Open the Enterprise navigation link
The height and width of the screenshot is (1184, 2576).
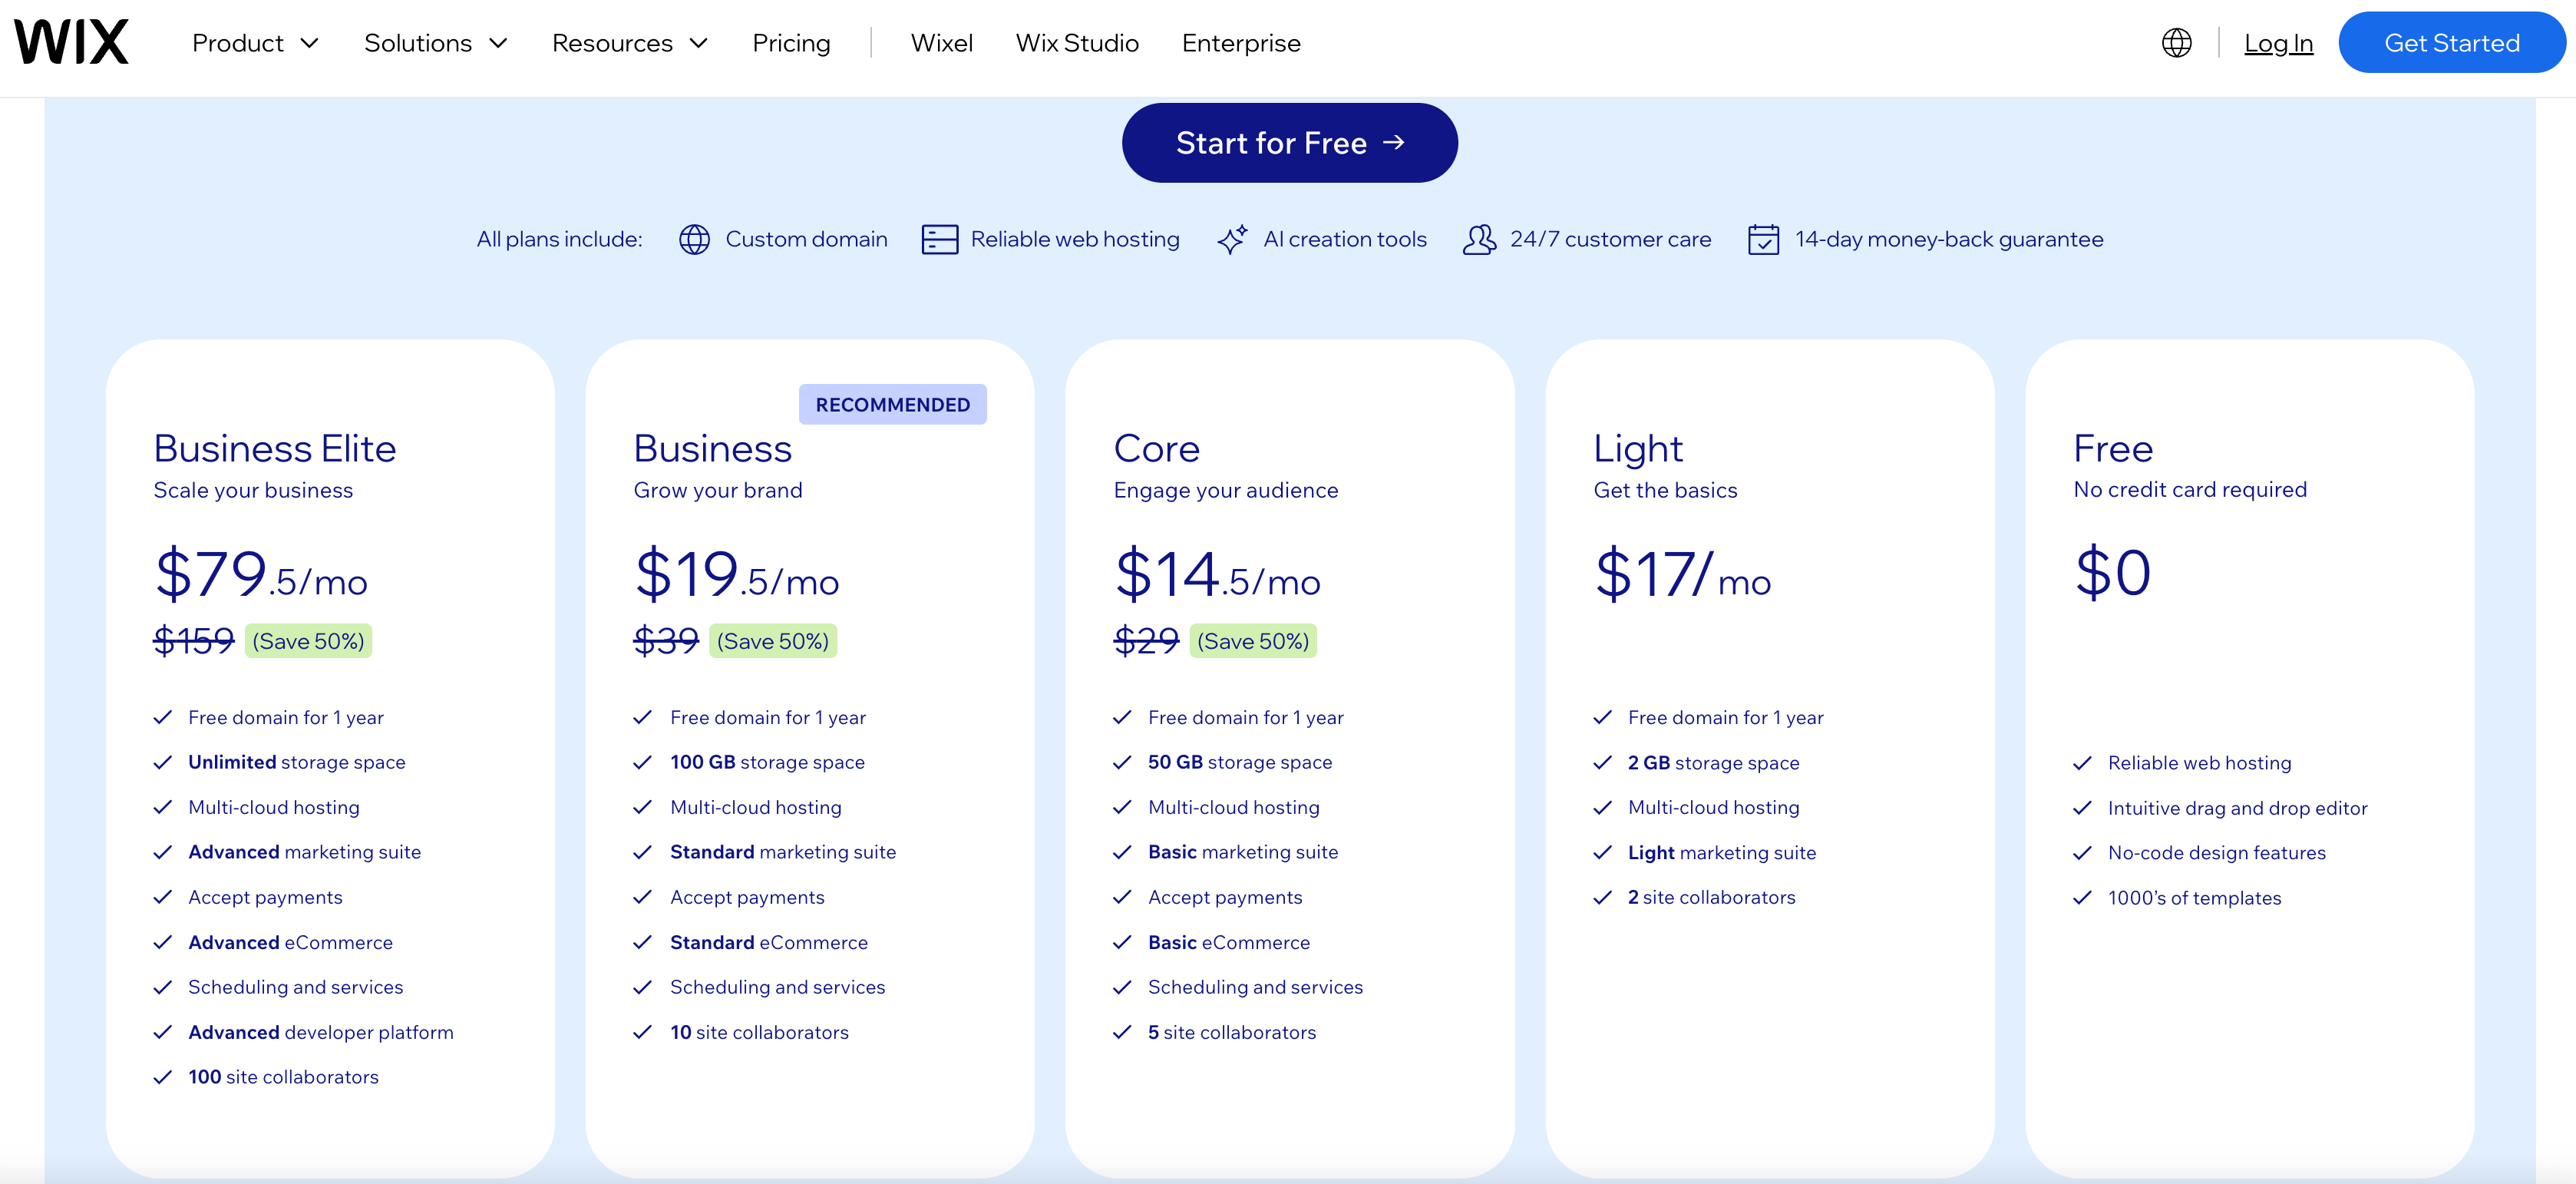tap(1241, 43)
